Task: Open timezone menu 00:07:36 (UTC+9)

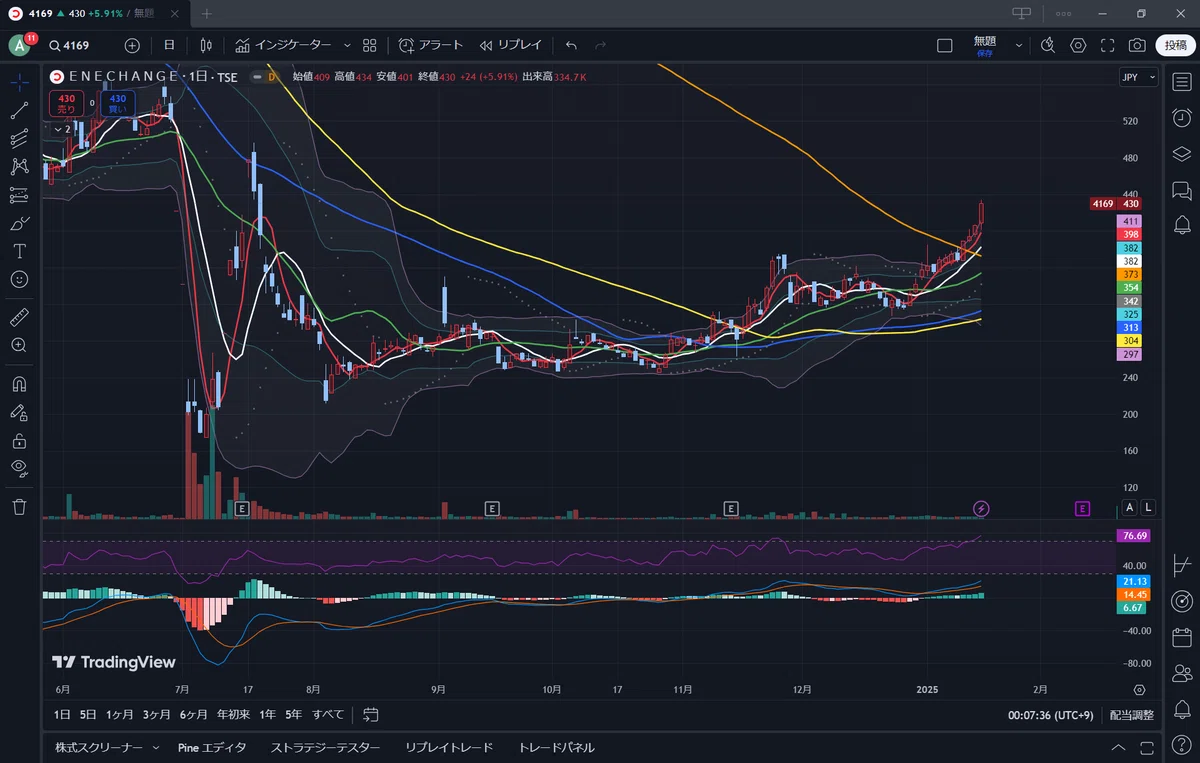Action: point(1050,715)
